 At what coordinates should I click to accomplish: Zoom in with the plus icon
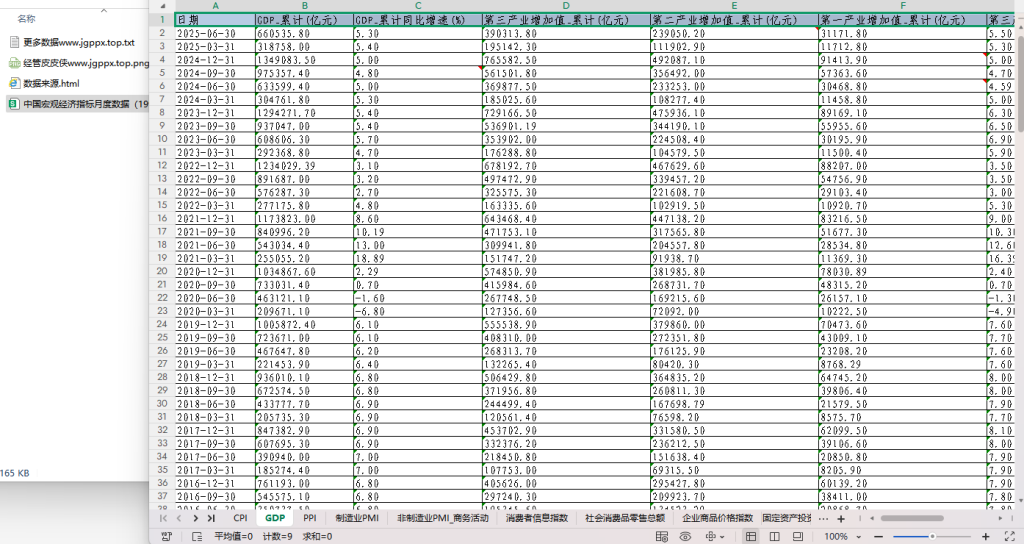click(985, 536)
